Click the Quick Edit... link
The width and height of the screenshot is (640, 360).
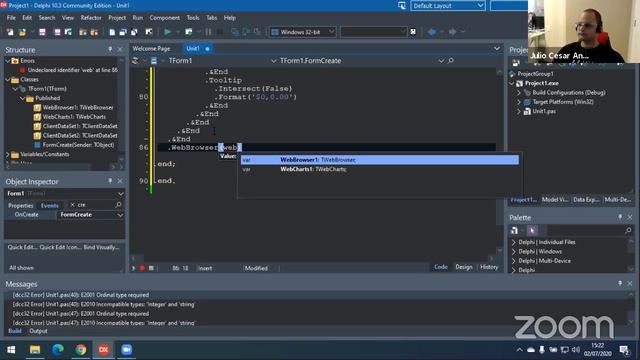22,247
